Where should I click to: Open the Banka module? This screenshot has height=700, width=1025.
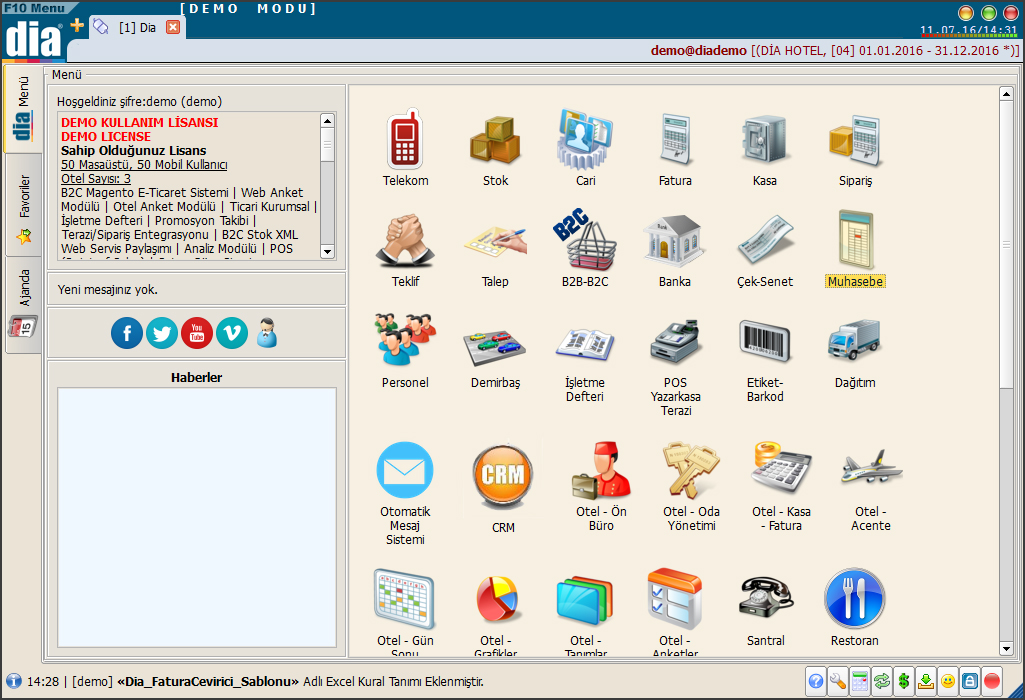pyautogui.click(x=675, y=250)
